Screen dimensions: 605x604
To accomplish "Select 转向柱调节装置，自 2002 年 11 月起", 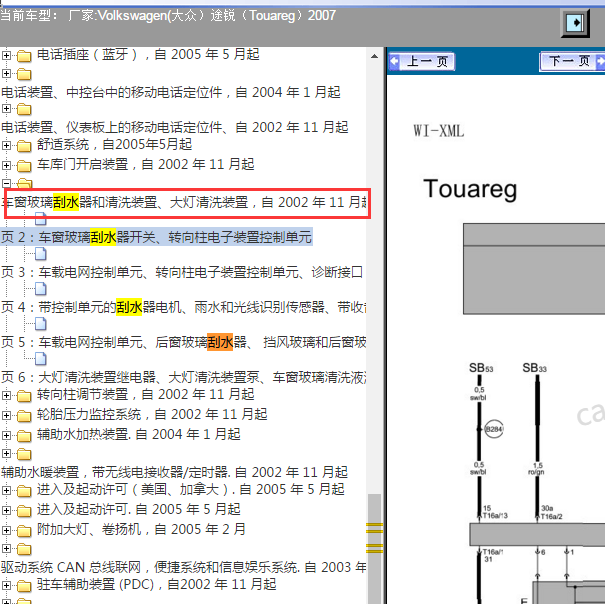I will 145,394.
